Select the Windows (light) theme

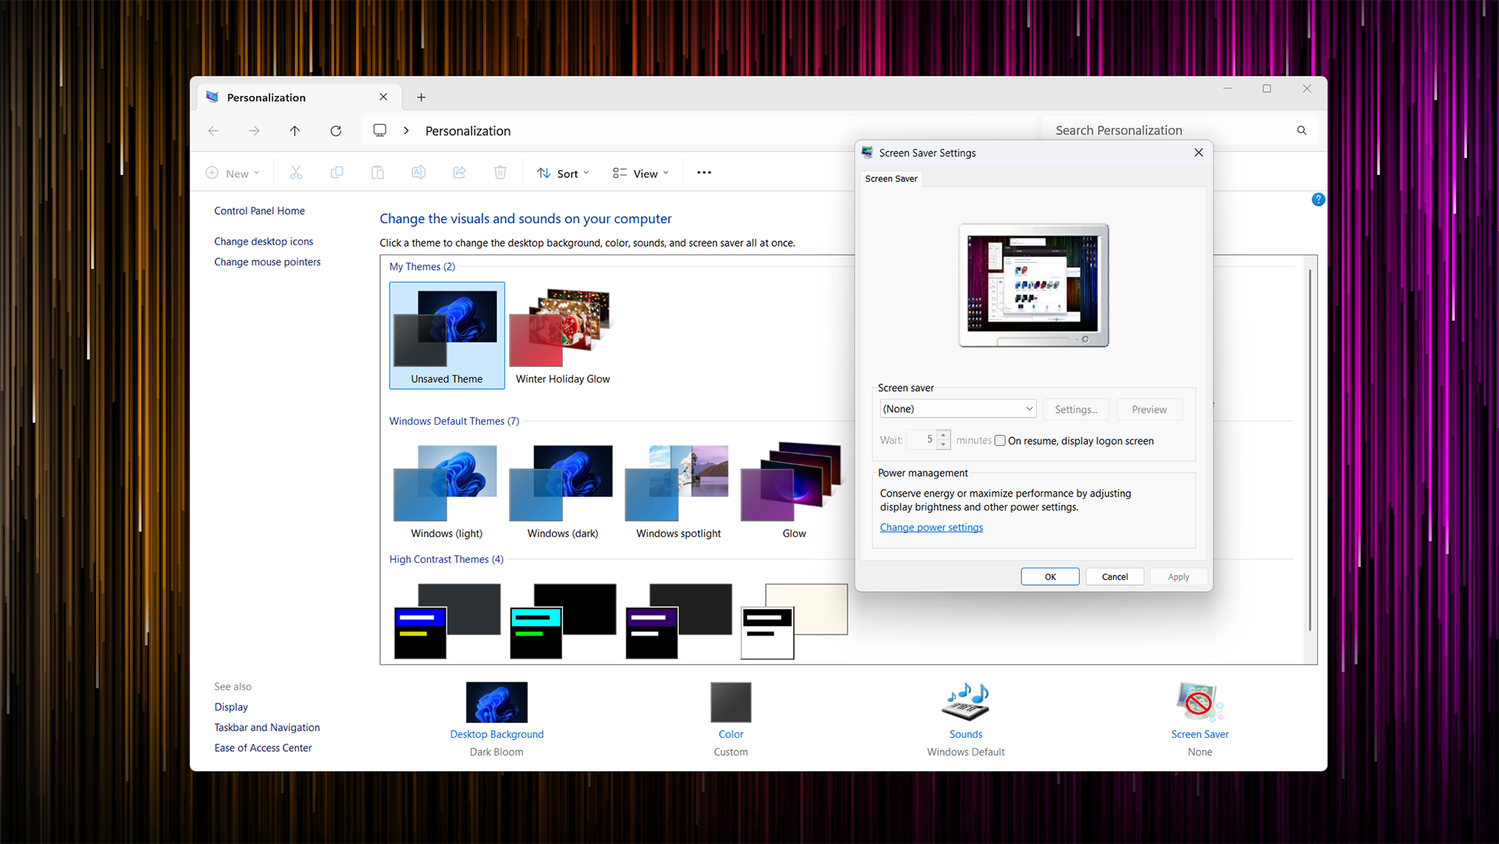(447, 491)
